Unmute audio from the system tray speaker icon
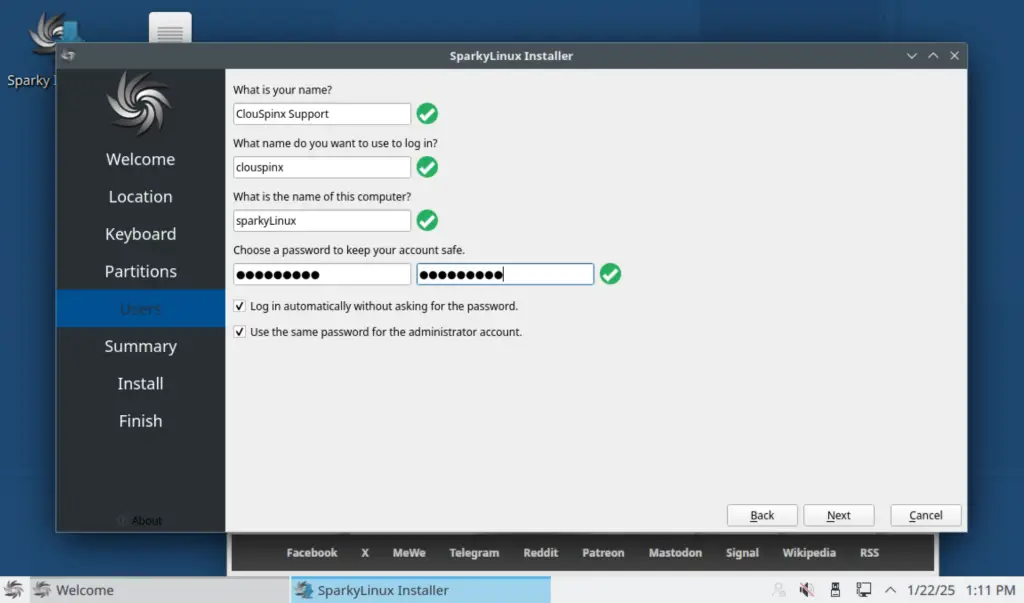 coord(807,590)
